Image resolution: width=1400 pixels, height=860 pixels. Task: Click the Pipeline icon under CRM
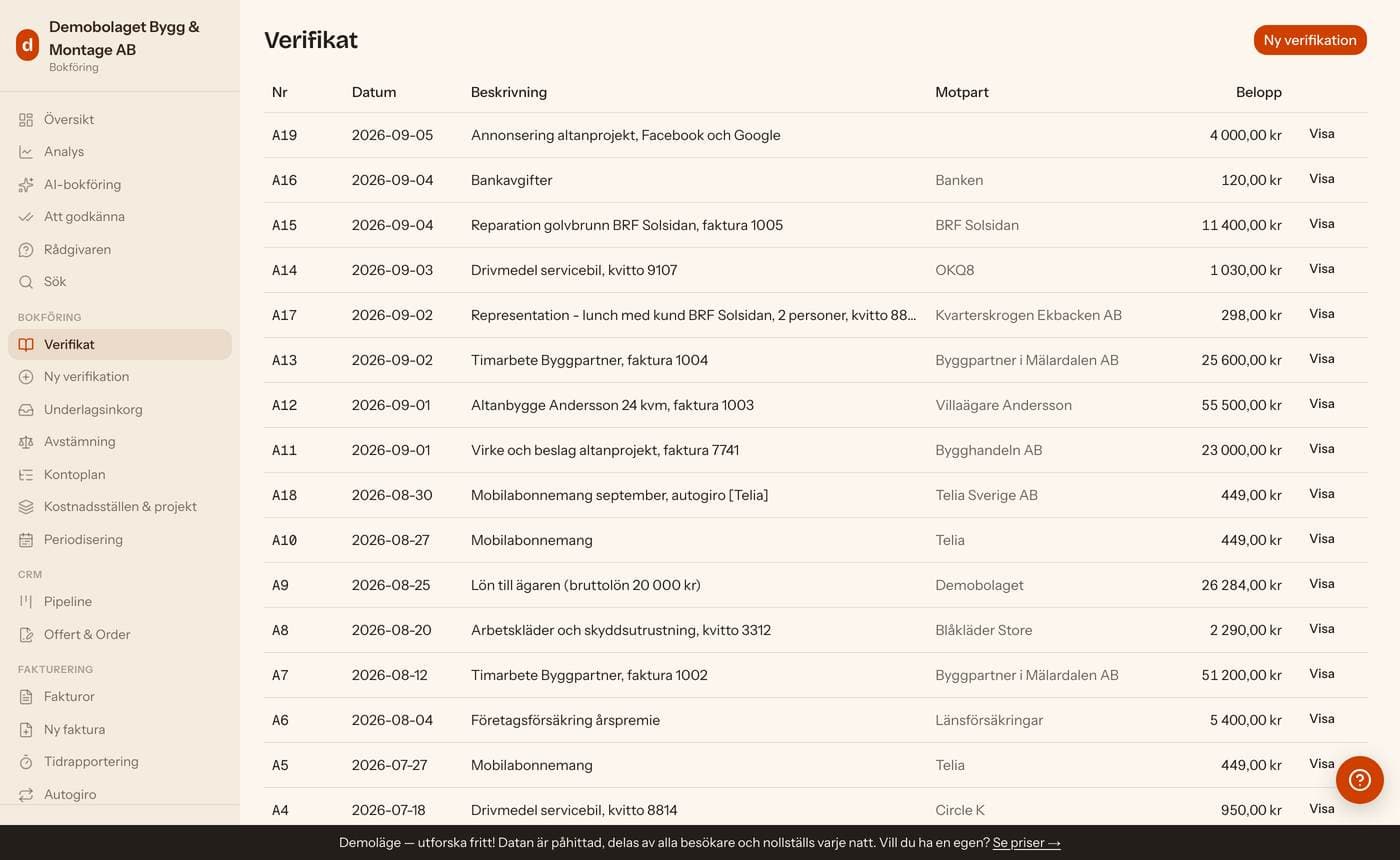pos(26,602)
